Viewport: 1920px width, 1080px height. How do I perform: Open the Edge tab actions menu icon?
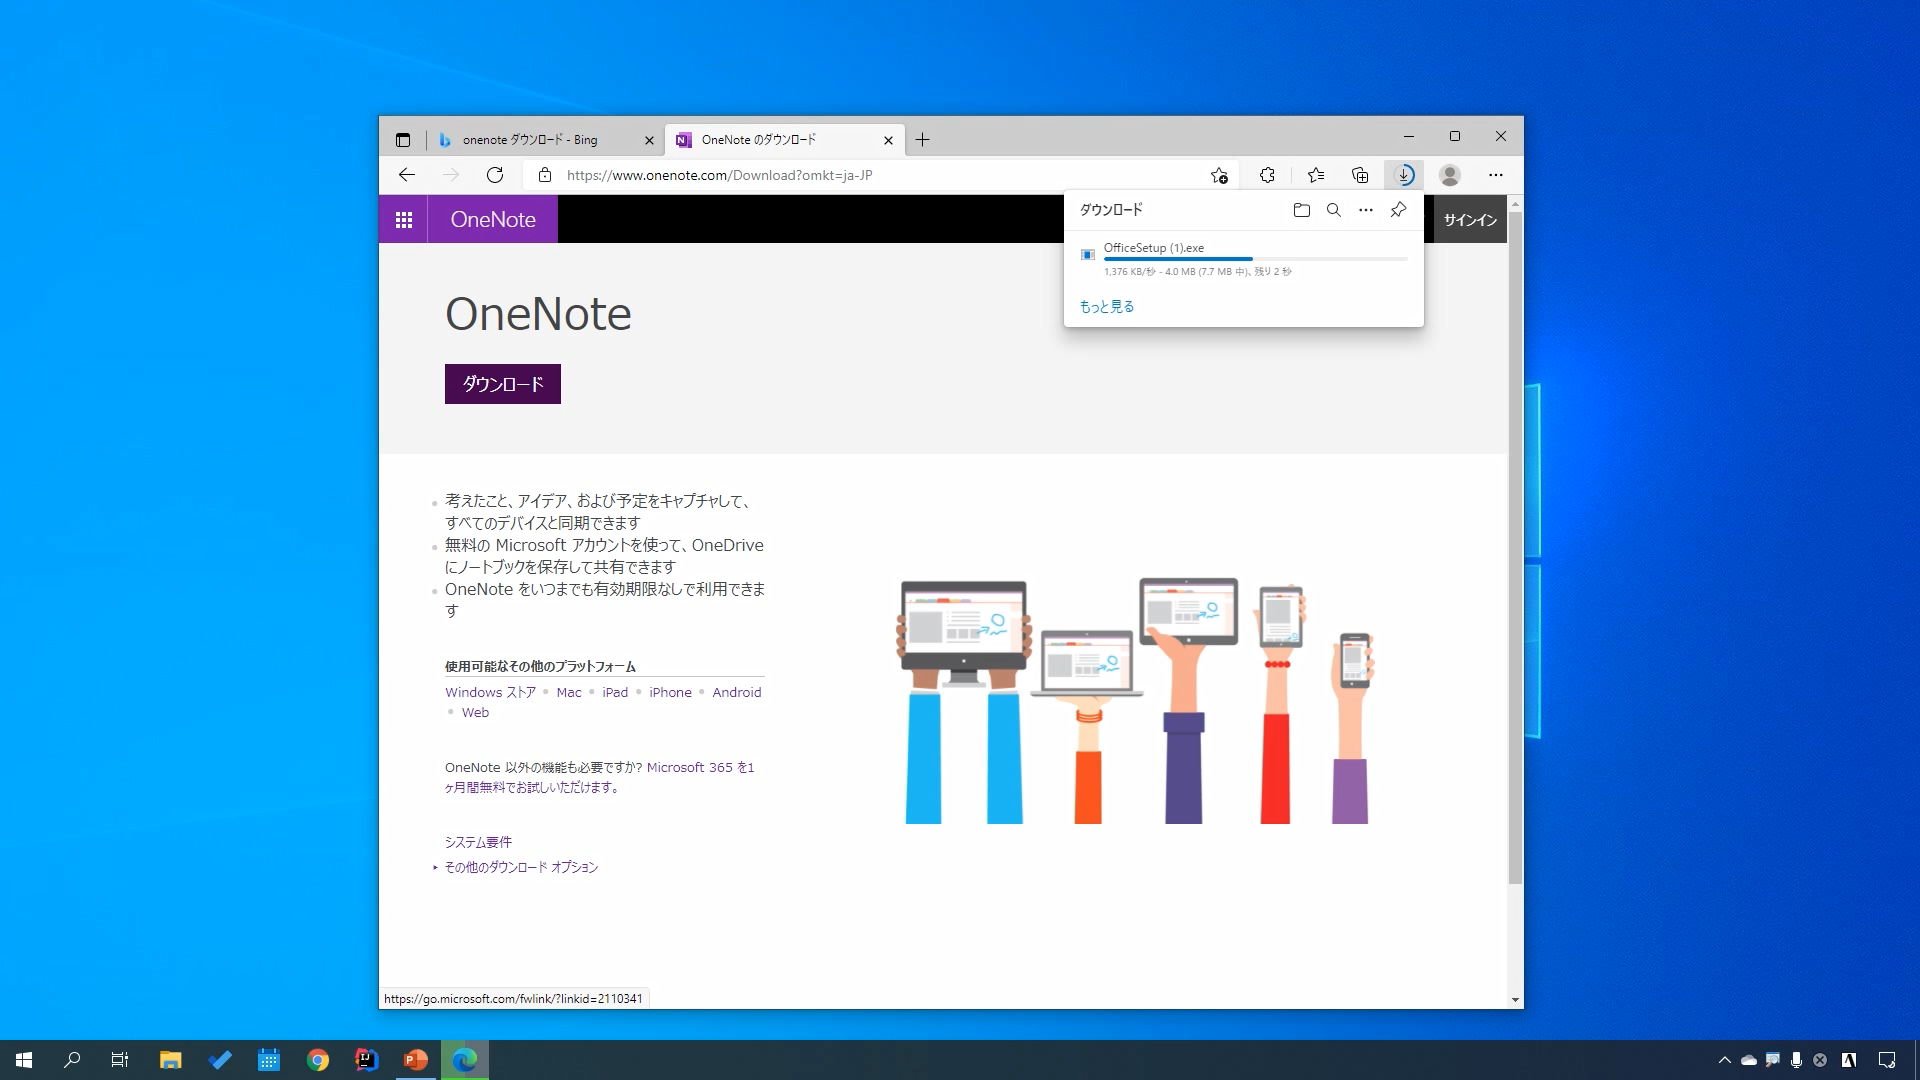(x=403, y=140)
